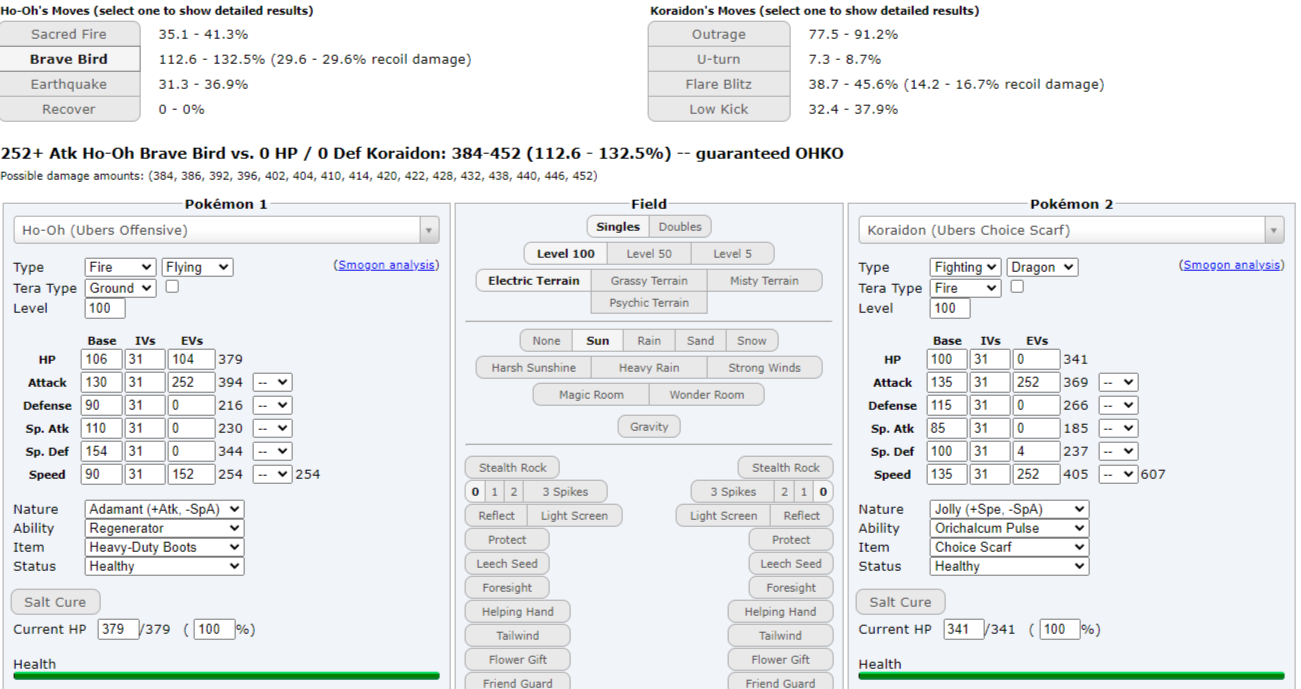The image size is (1301, 689).
Task: Open Ho-Oh's Item dropdown Heavy-Duty Boots
Action: tap(164, 547)
